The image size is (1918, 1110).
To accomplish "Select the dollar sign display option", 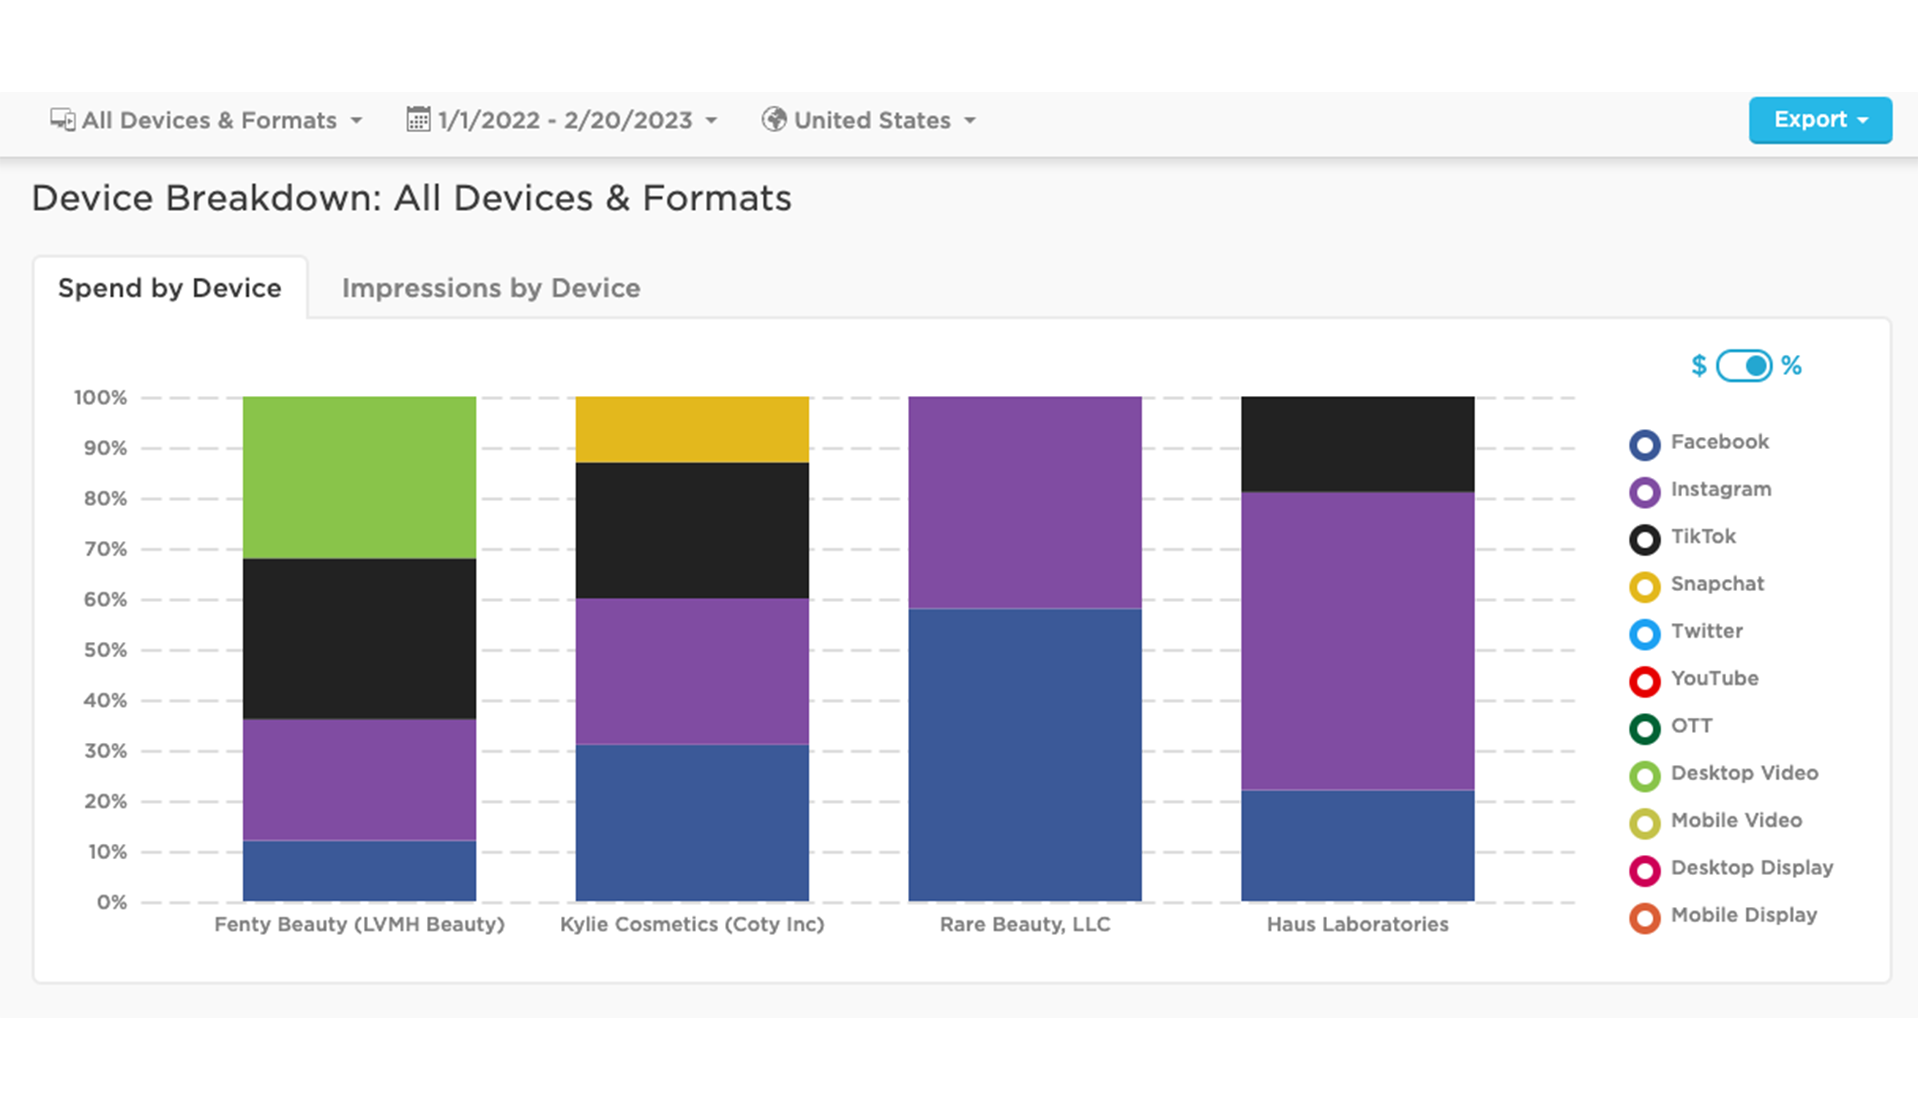I will pyautogui.click(x=1698, y=366).
